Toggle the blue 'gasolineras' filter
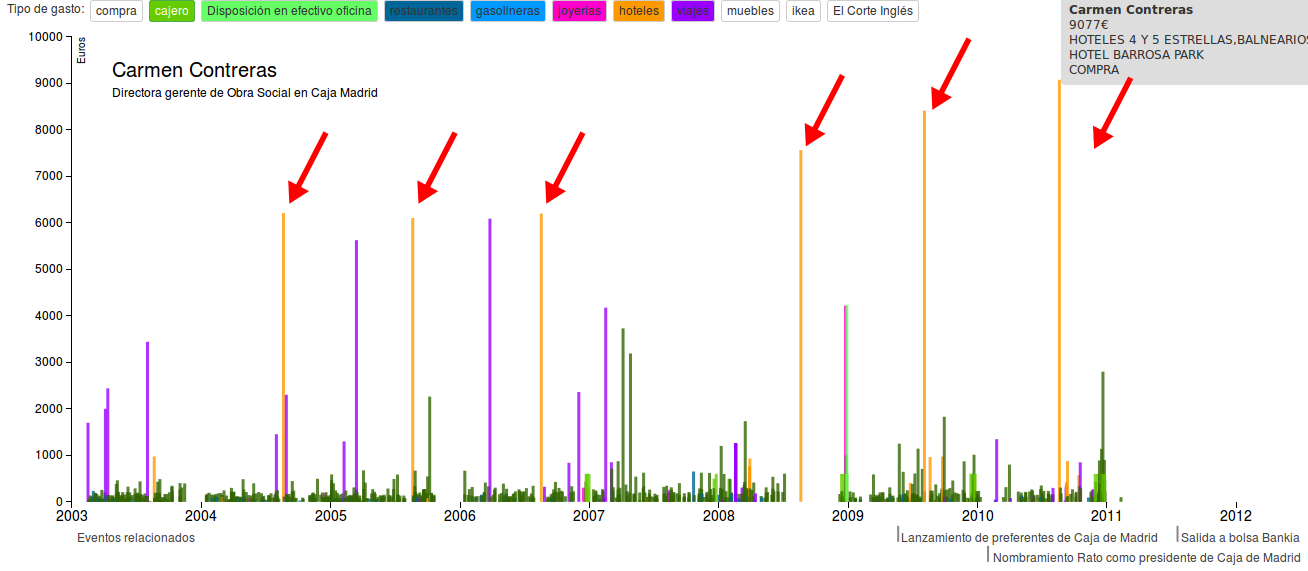The image size is (1308, 571). [x=507, y=11]
